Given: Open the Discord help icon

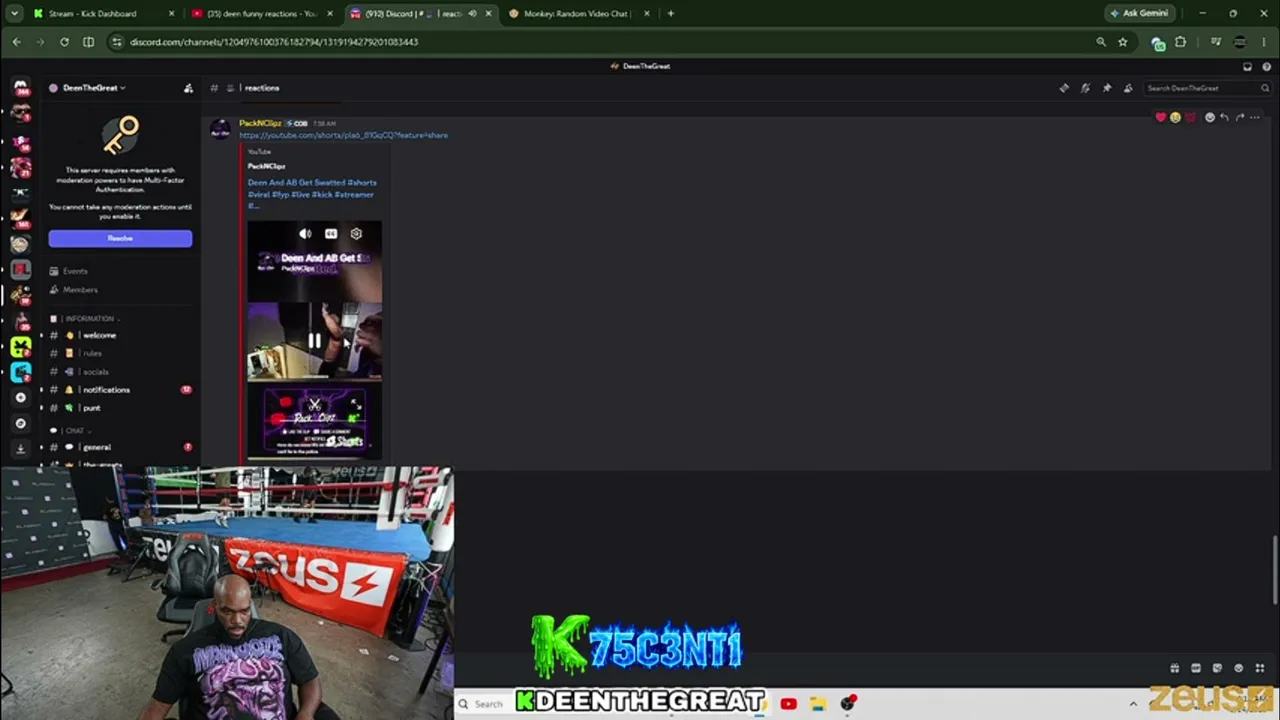Looking at the screenshot, I should point(1266,66).
